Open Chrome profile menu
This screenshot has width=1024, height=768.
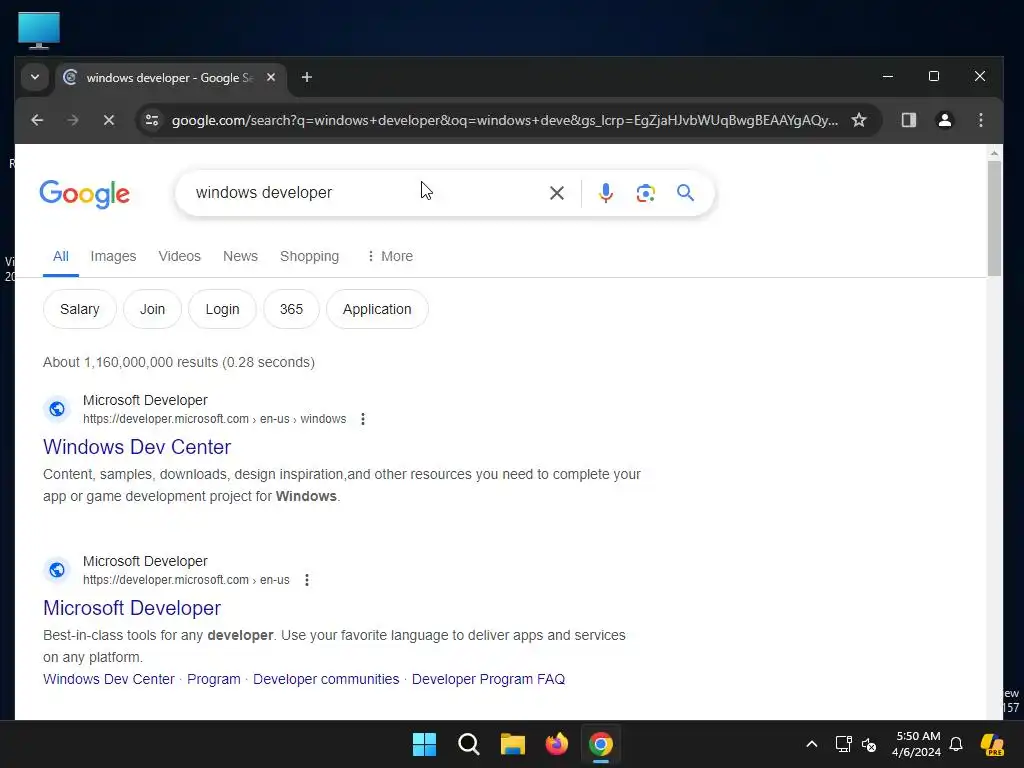[x=944, y=120]
